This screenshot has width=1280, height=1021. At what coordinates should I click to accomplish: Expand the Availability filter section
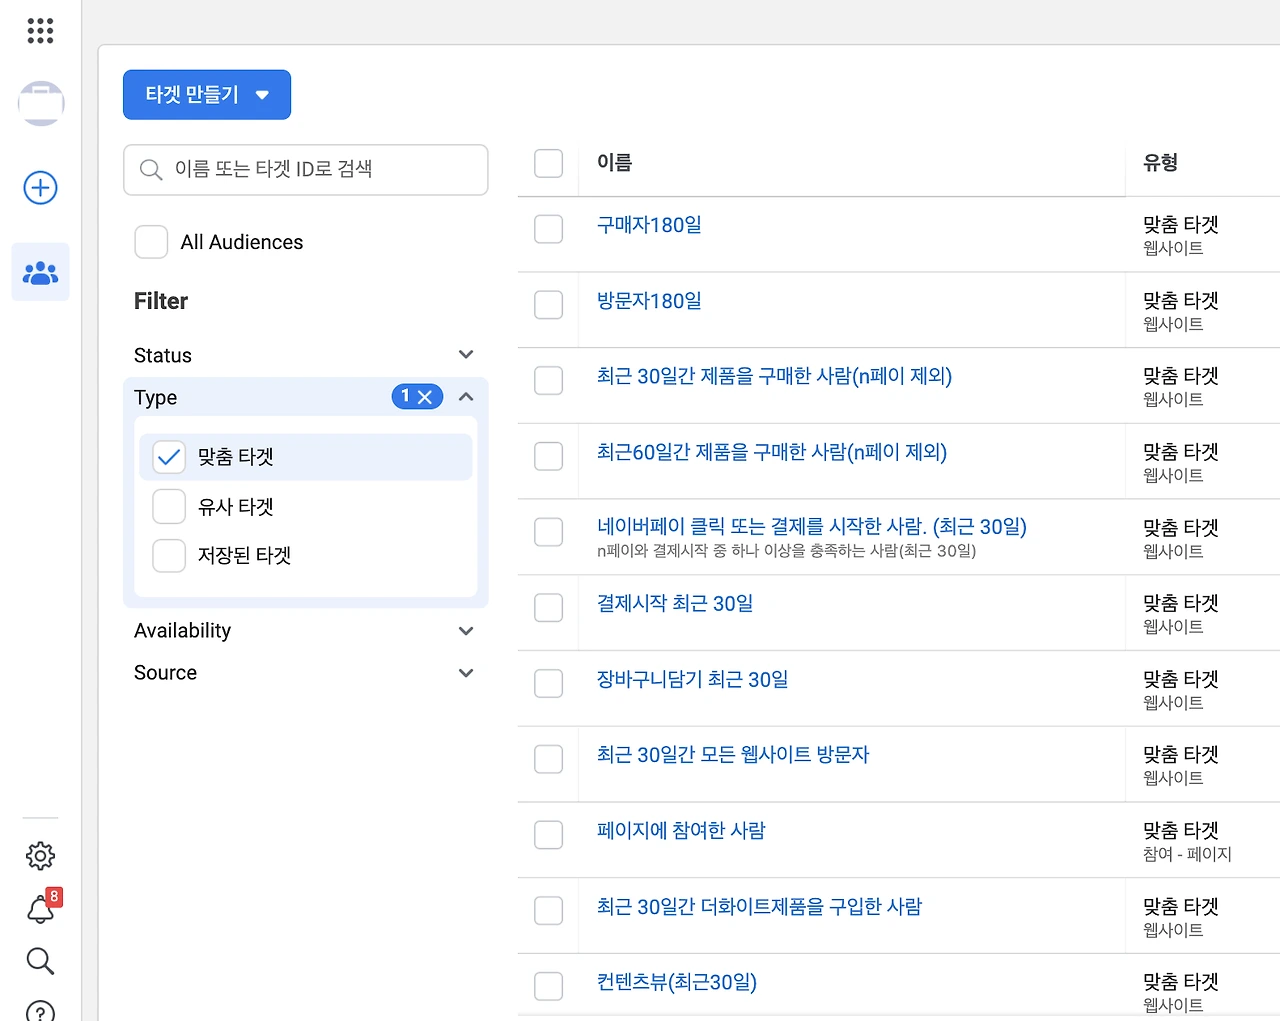coord(465,631)
